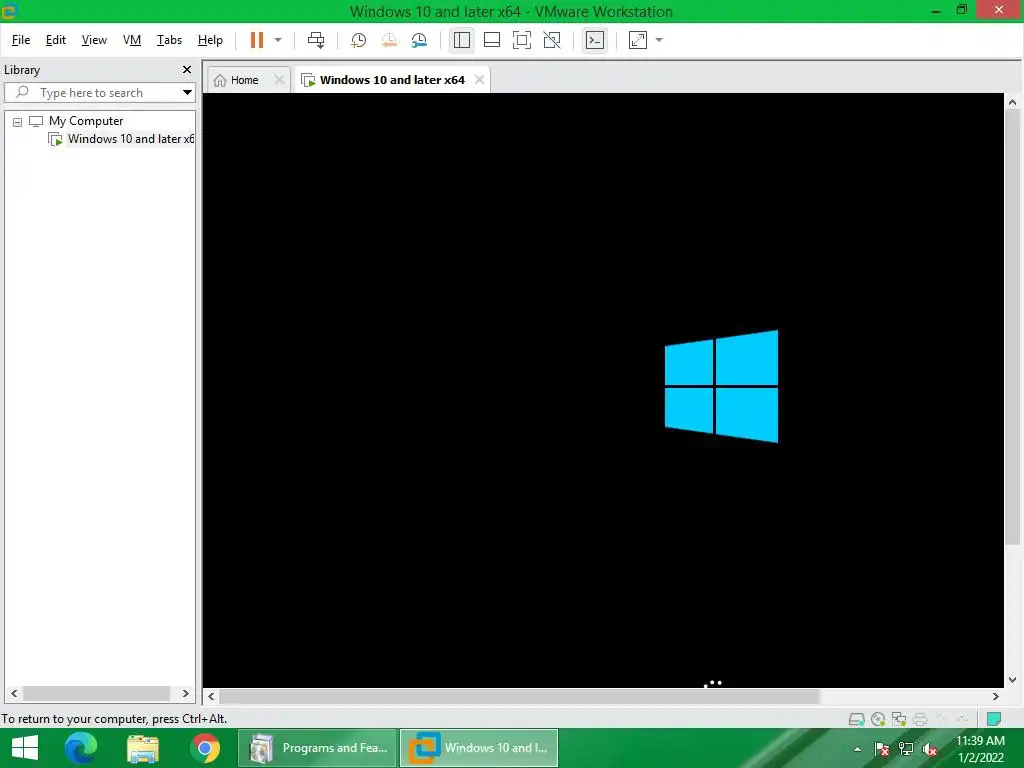The height and width of the screenshot is (768, 1024).
Task: Close the Library panel
Action: coord(187,69)
